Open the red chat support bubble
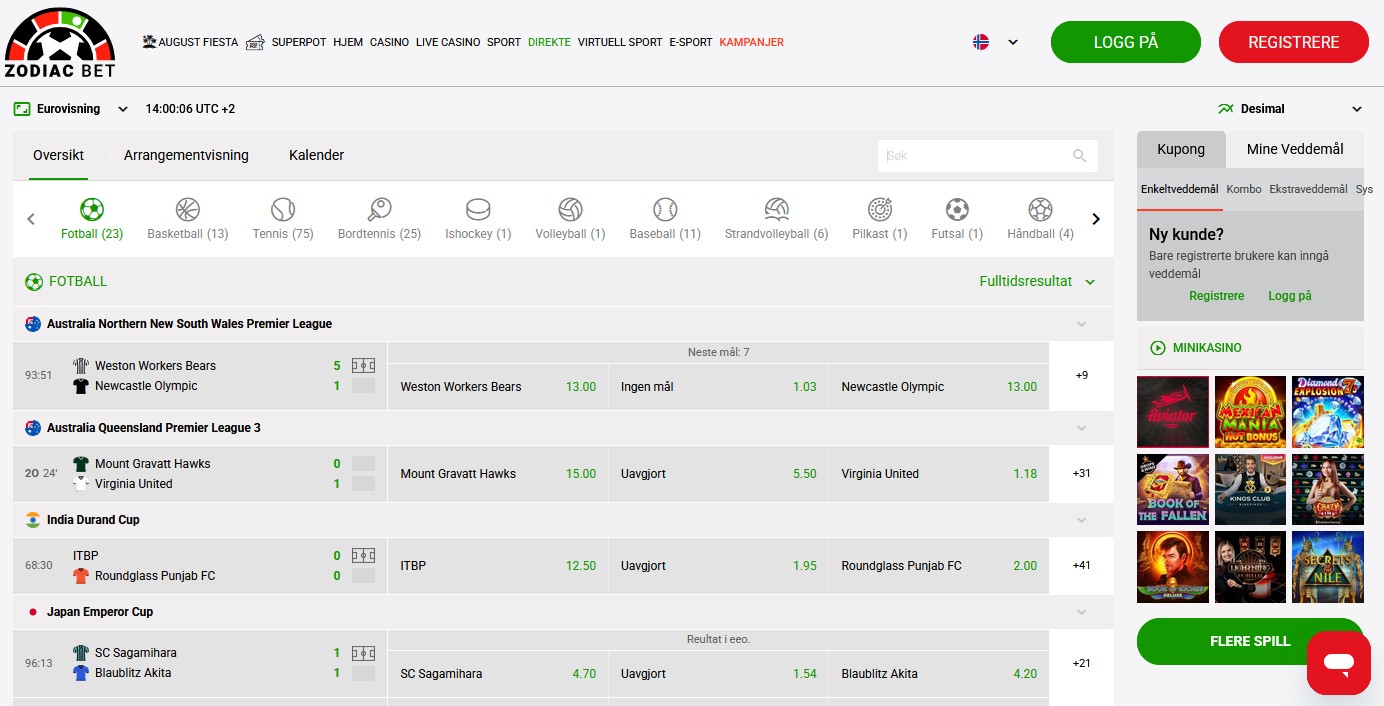 point(1338,662)
